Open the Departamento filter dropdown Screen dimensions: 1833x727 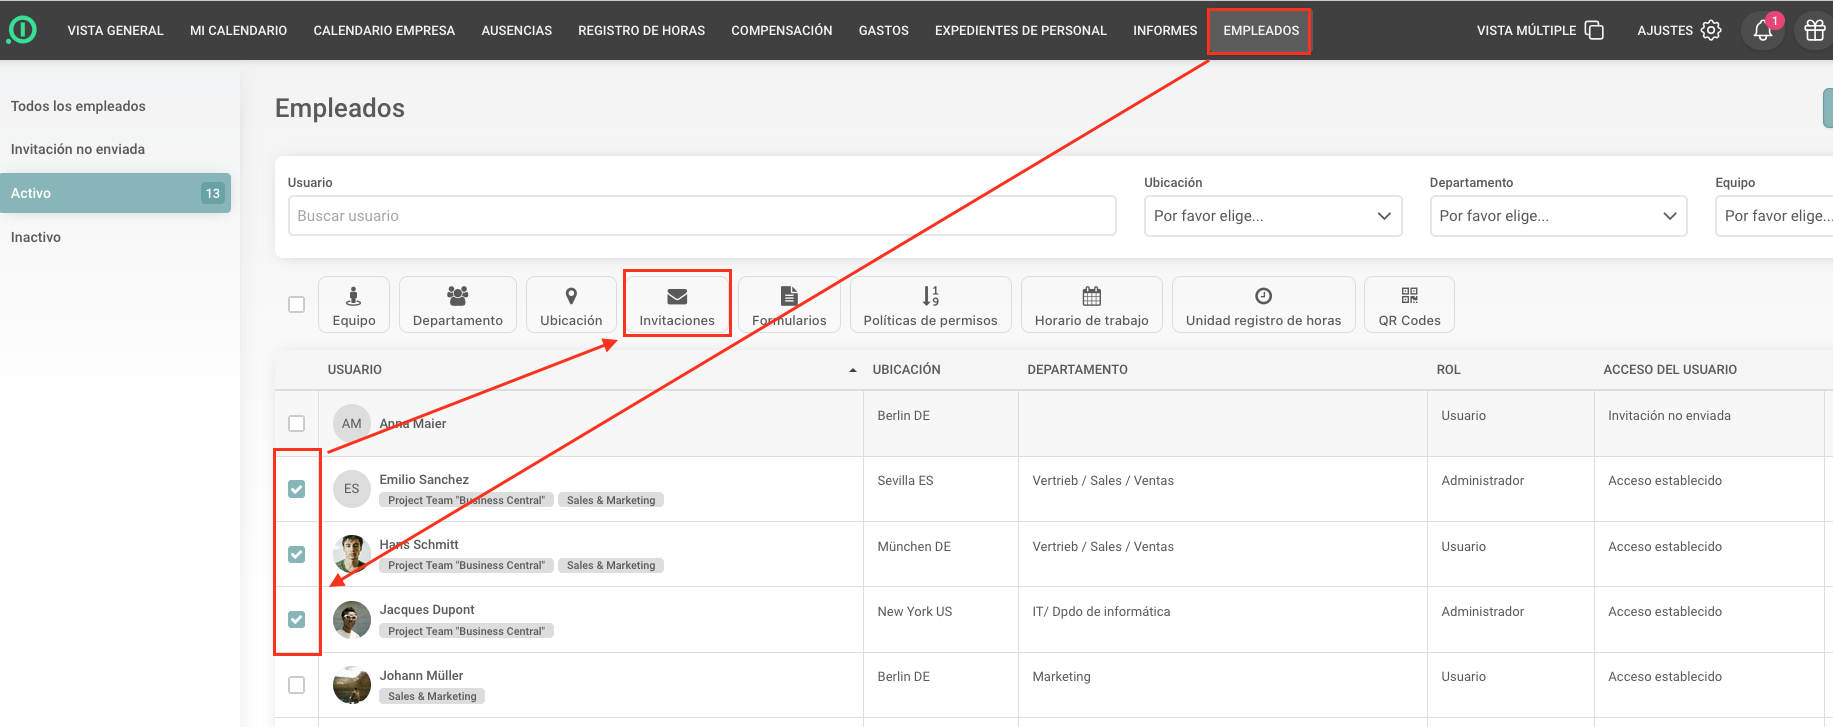click(x=1557, y=216)
